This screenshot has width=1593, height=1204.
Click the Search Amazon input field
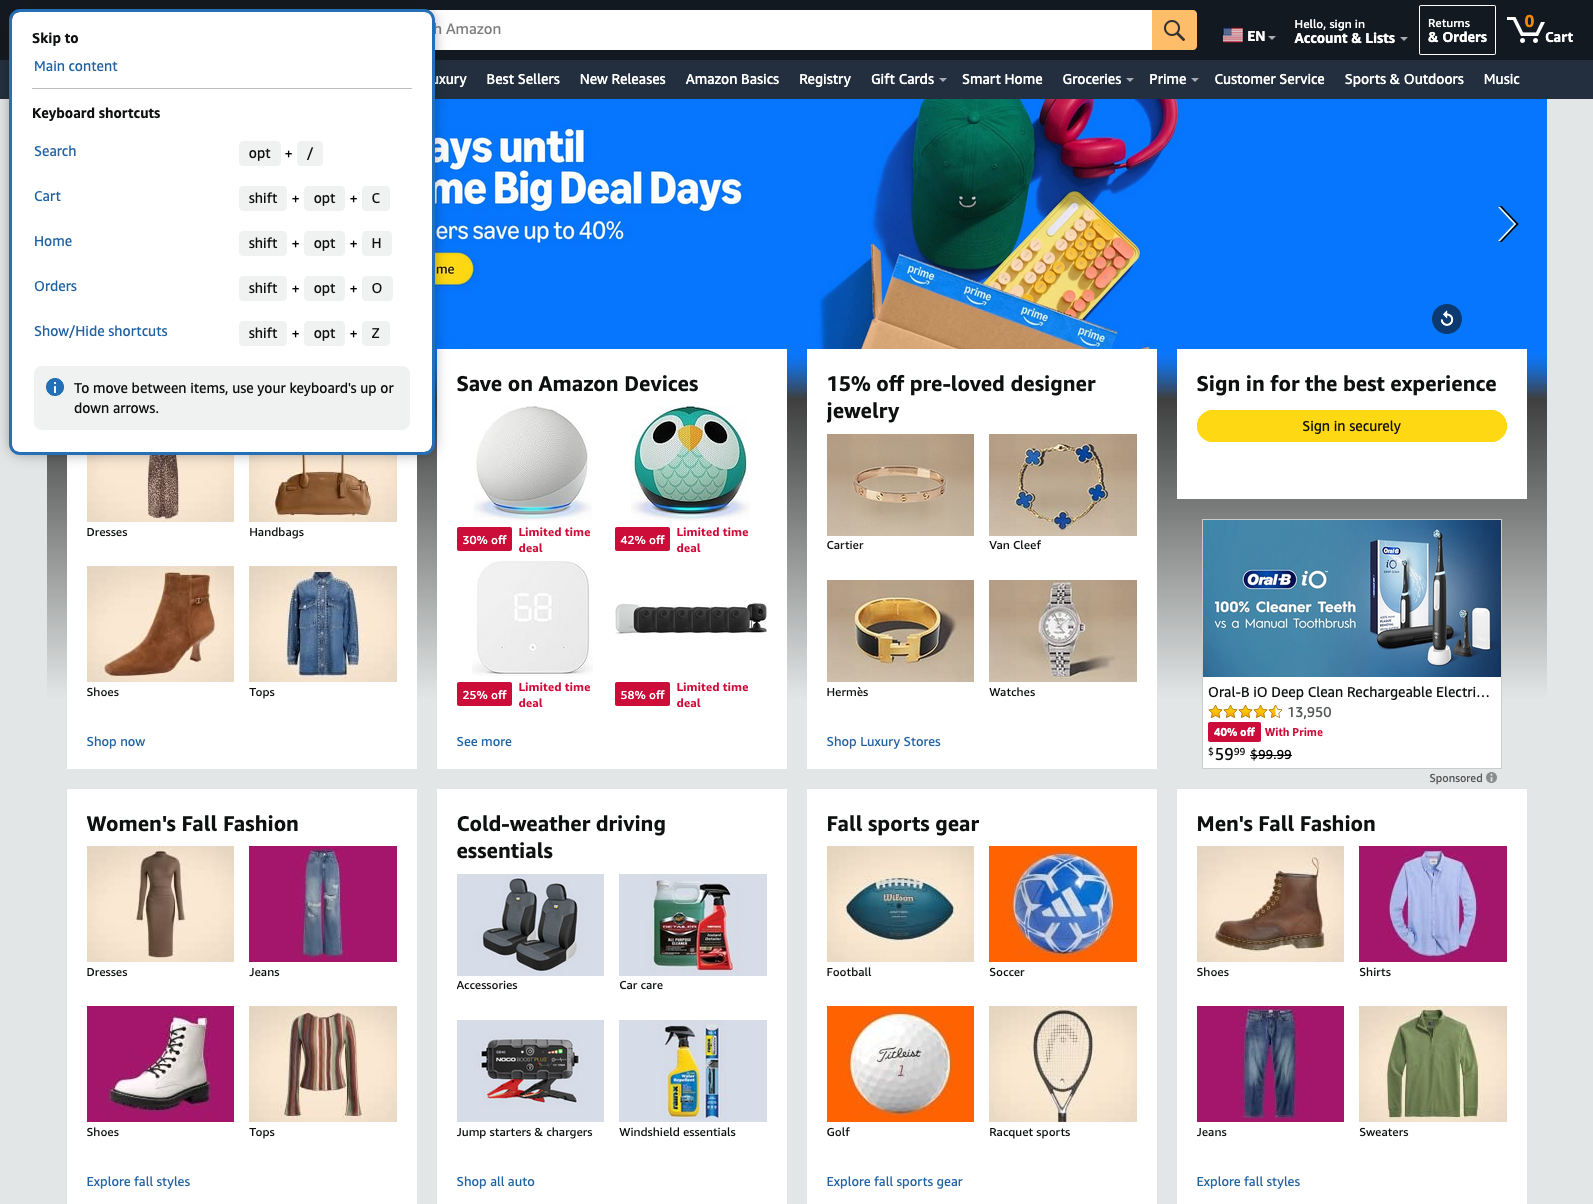pyautogui.click(x=790, y=30)
